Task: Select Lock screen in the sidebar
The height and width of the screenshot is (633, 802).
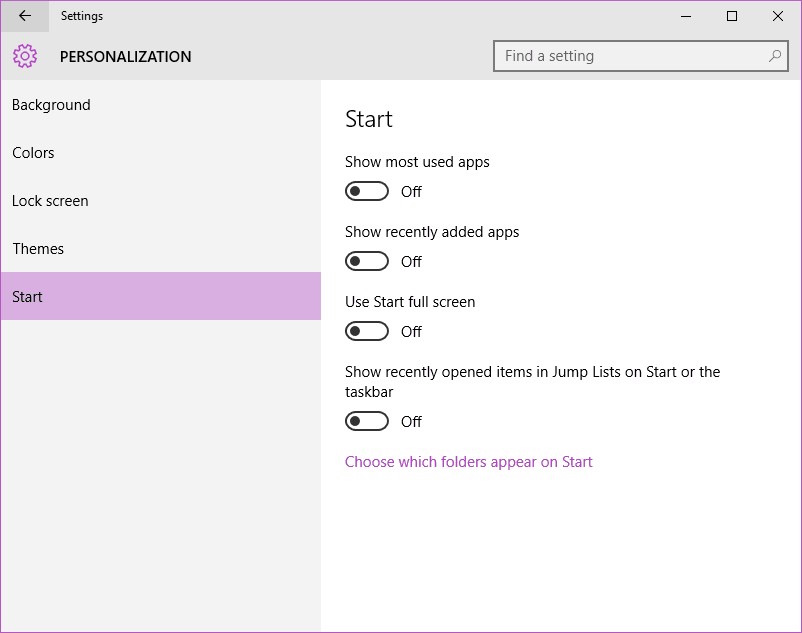Action: [x=50, y=201]
